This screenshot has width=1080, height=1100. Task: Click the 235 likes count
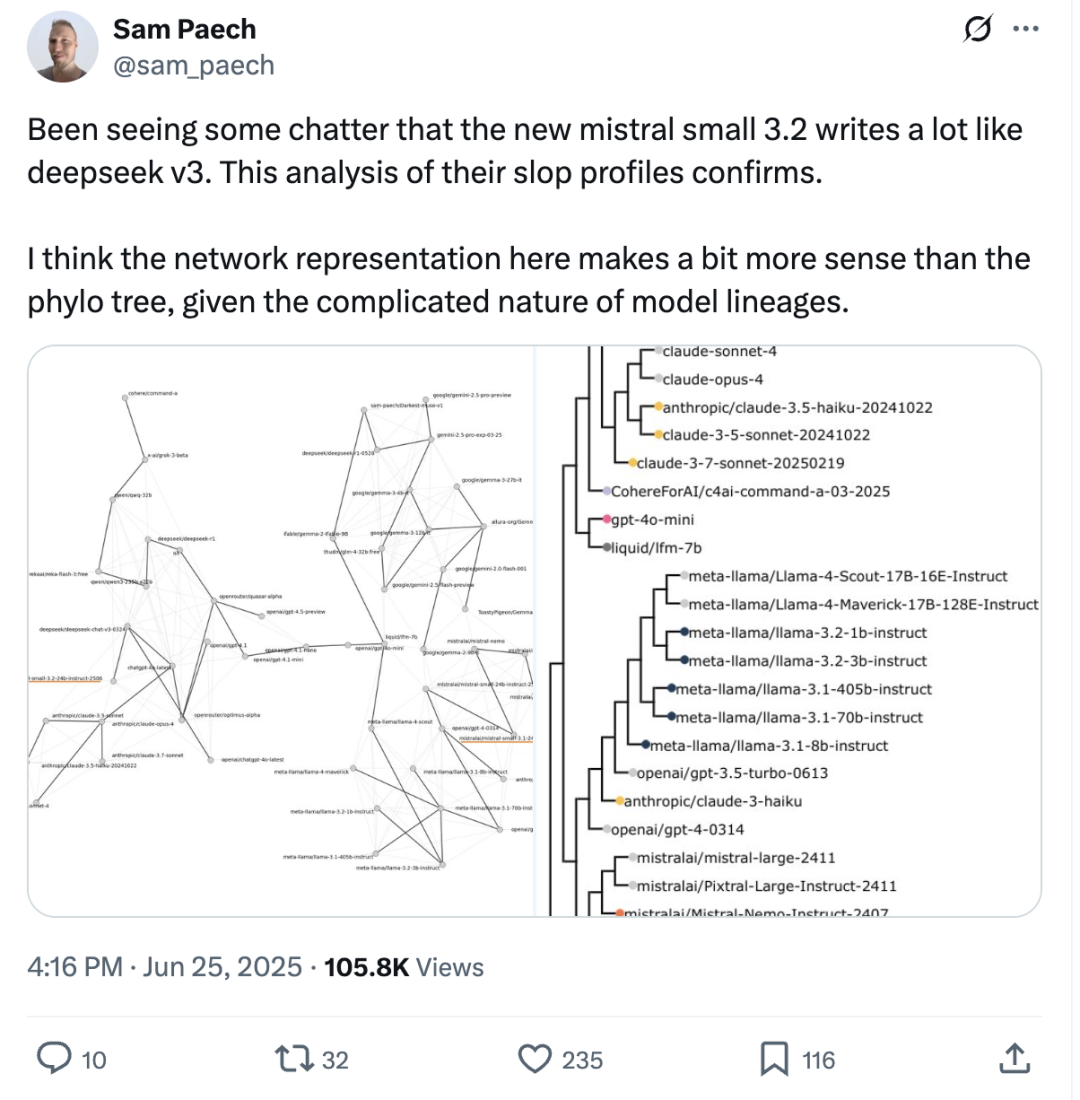click(582, 1059)
